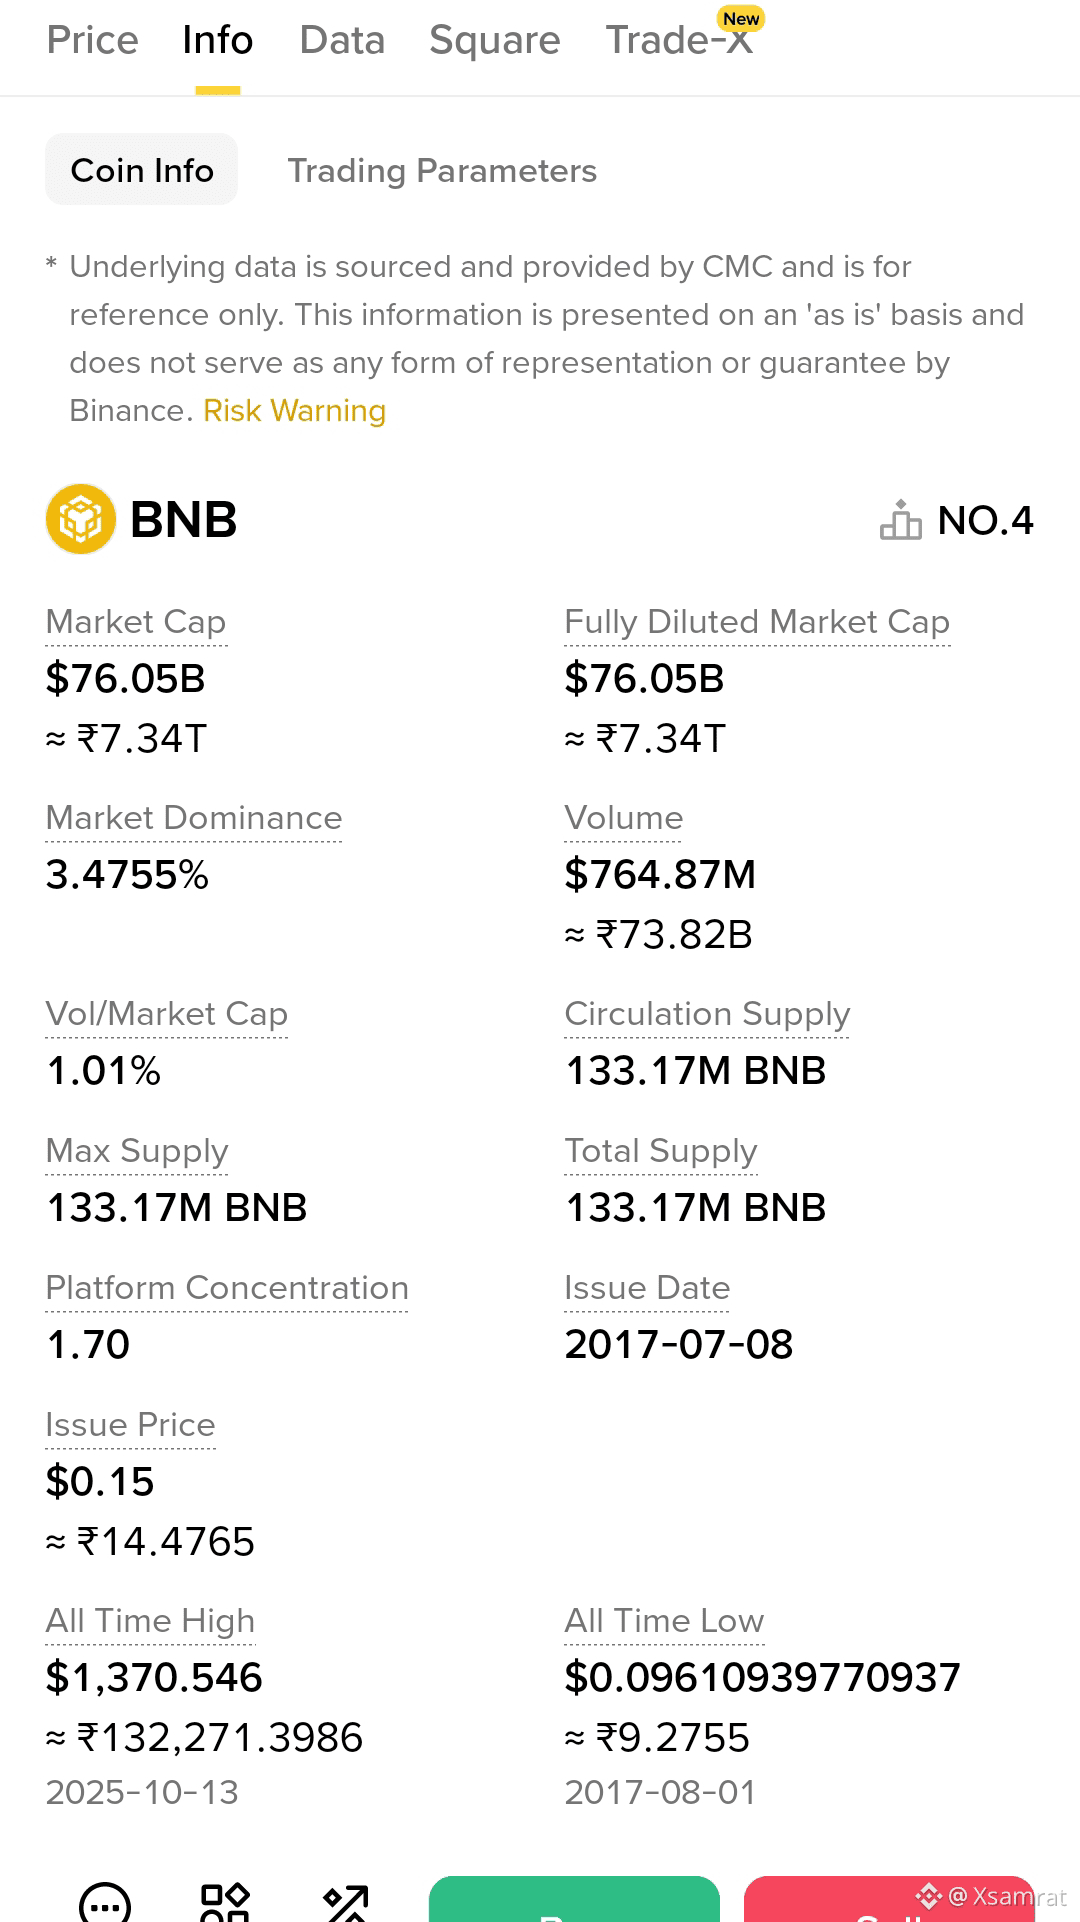Open the Risk Warning link
The image size is (1080, 1922).
click(x=294, y=411)
